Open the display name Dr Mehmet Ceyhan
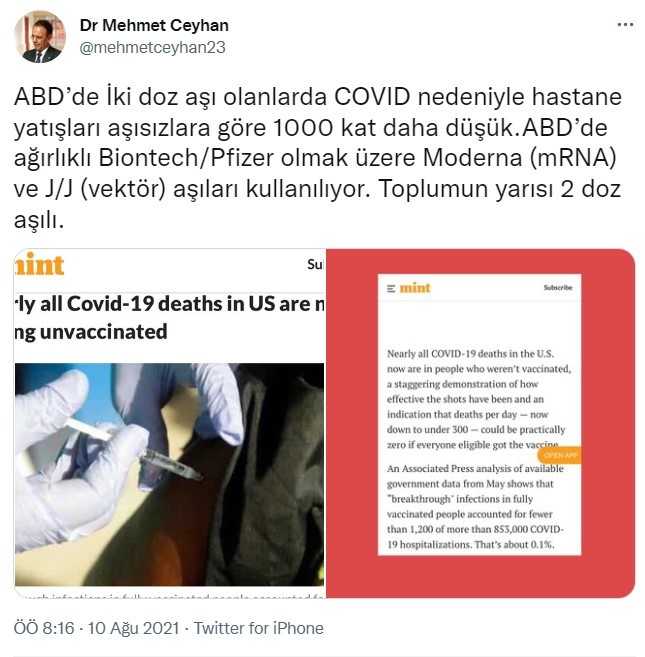645x657 pixels. [154, 26]
